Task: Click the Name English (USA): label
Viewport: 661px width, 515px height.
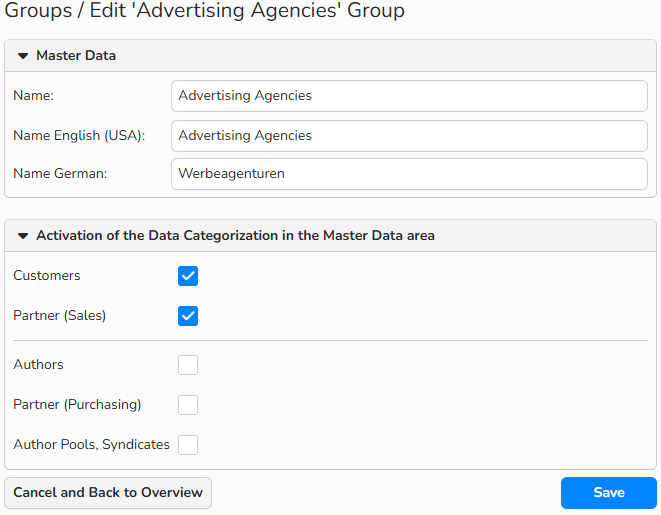Action: [79, 136]
